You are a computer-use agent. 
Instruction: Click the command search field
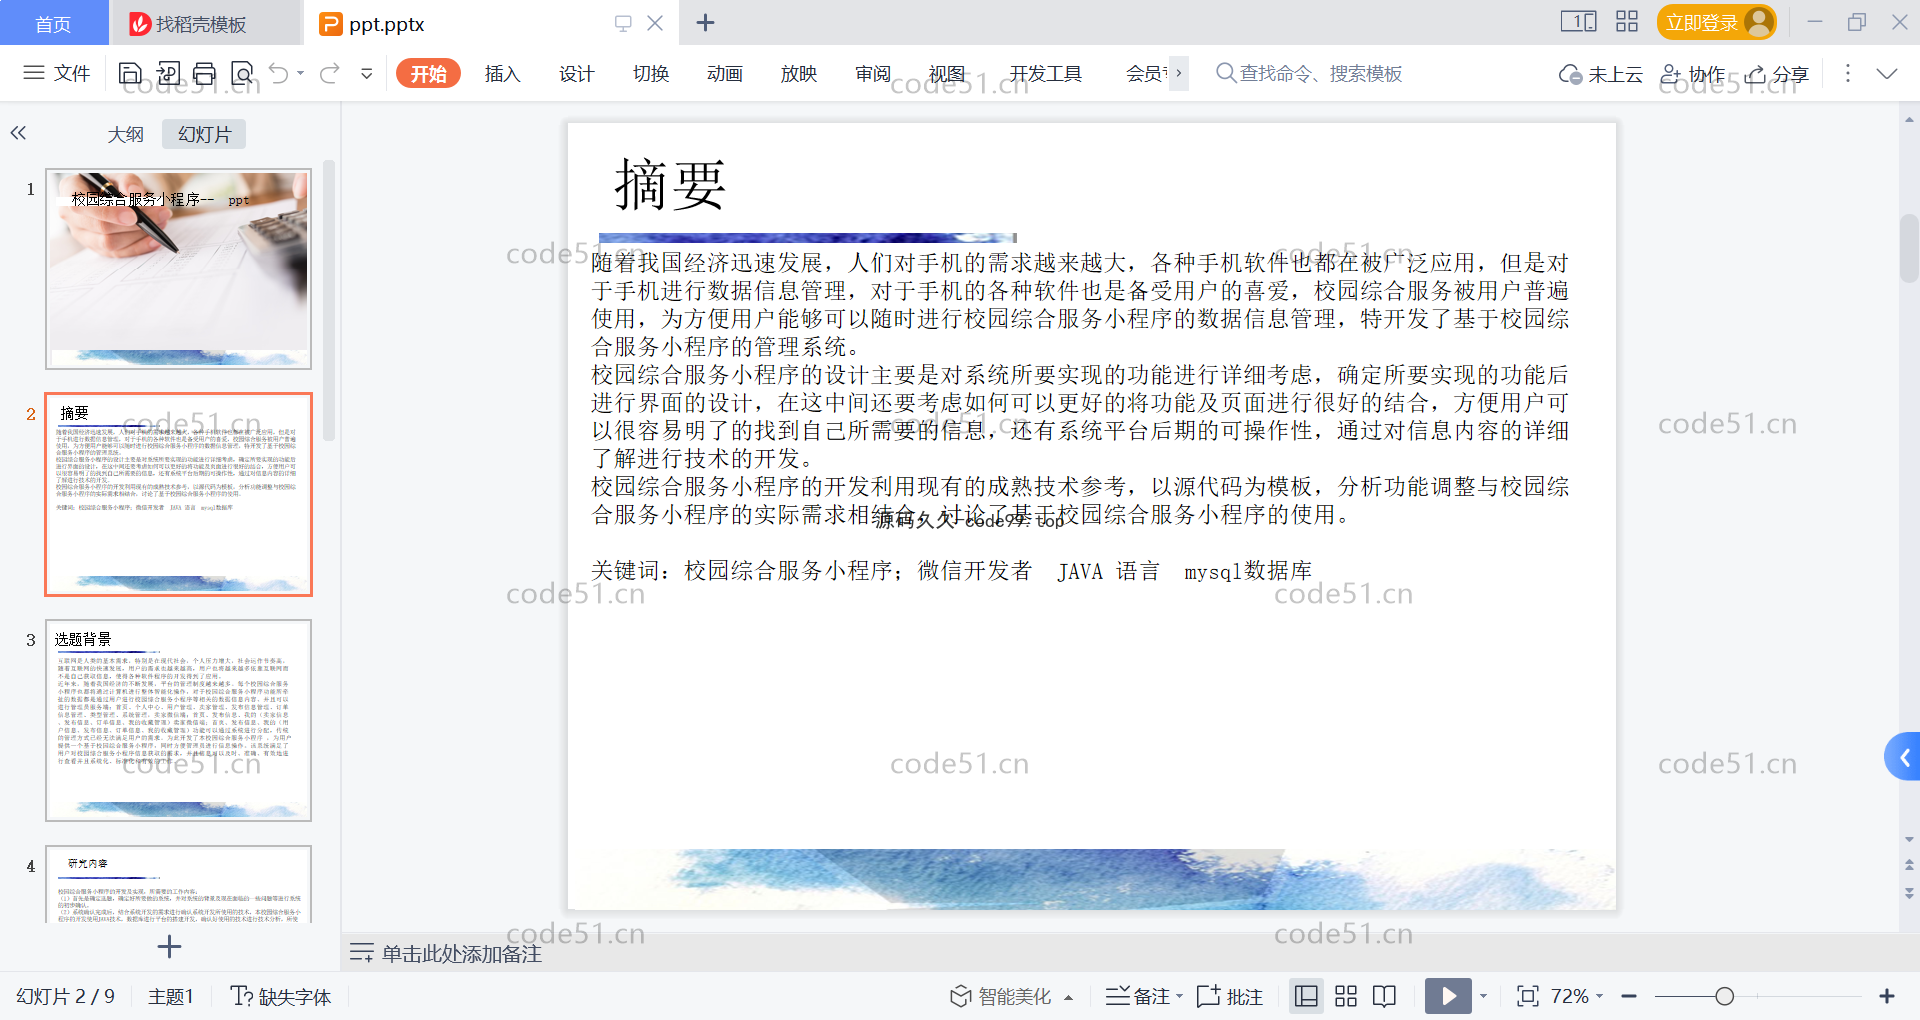[x=1310, y=73]
